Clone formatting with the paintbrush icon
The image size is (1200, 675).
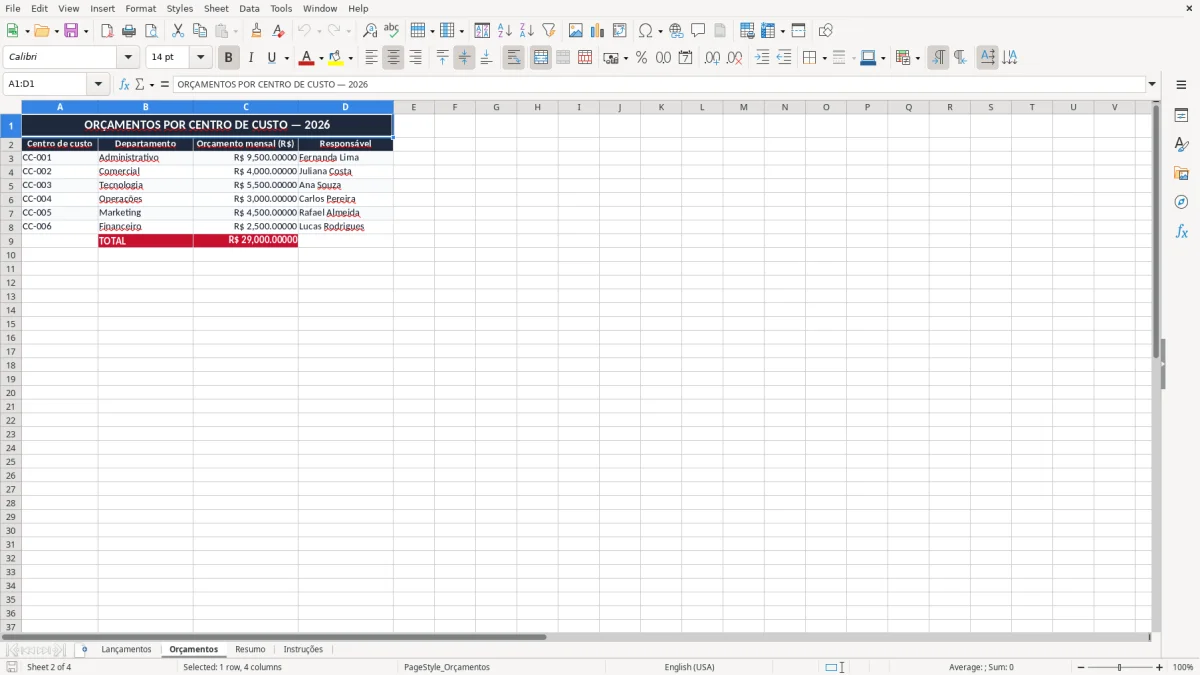pyautogui.click(x=257, y=31)
